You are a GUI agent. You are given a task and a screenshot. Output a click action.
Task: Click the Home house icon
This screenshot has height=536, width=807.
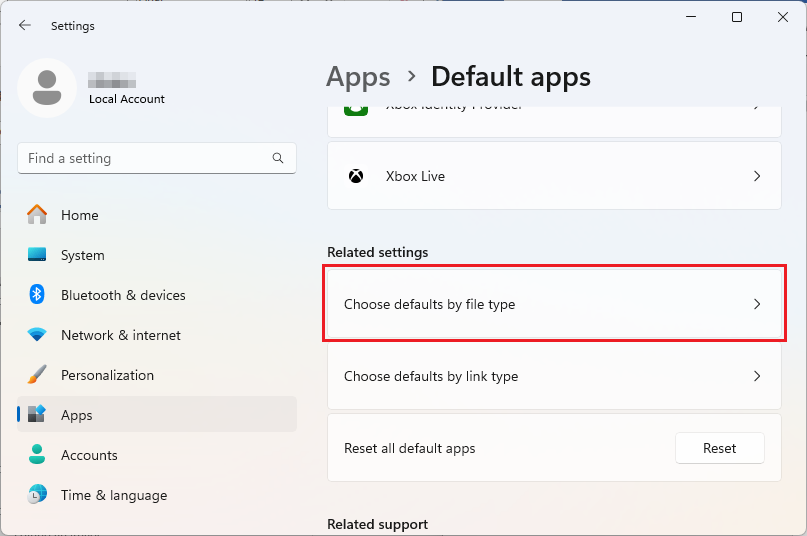click(x=37, y=215)
